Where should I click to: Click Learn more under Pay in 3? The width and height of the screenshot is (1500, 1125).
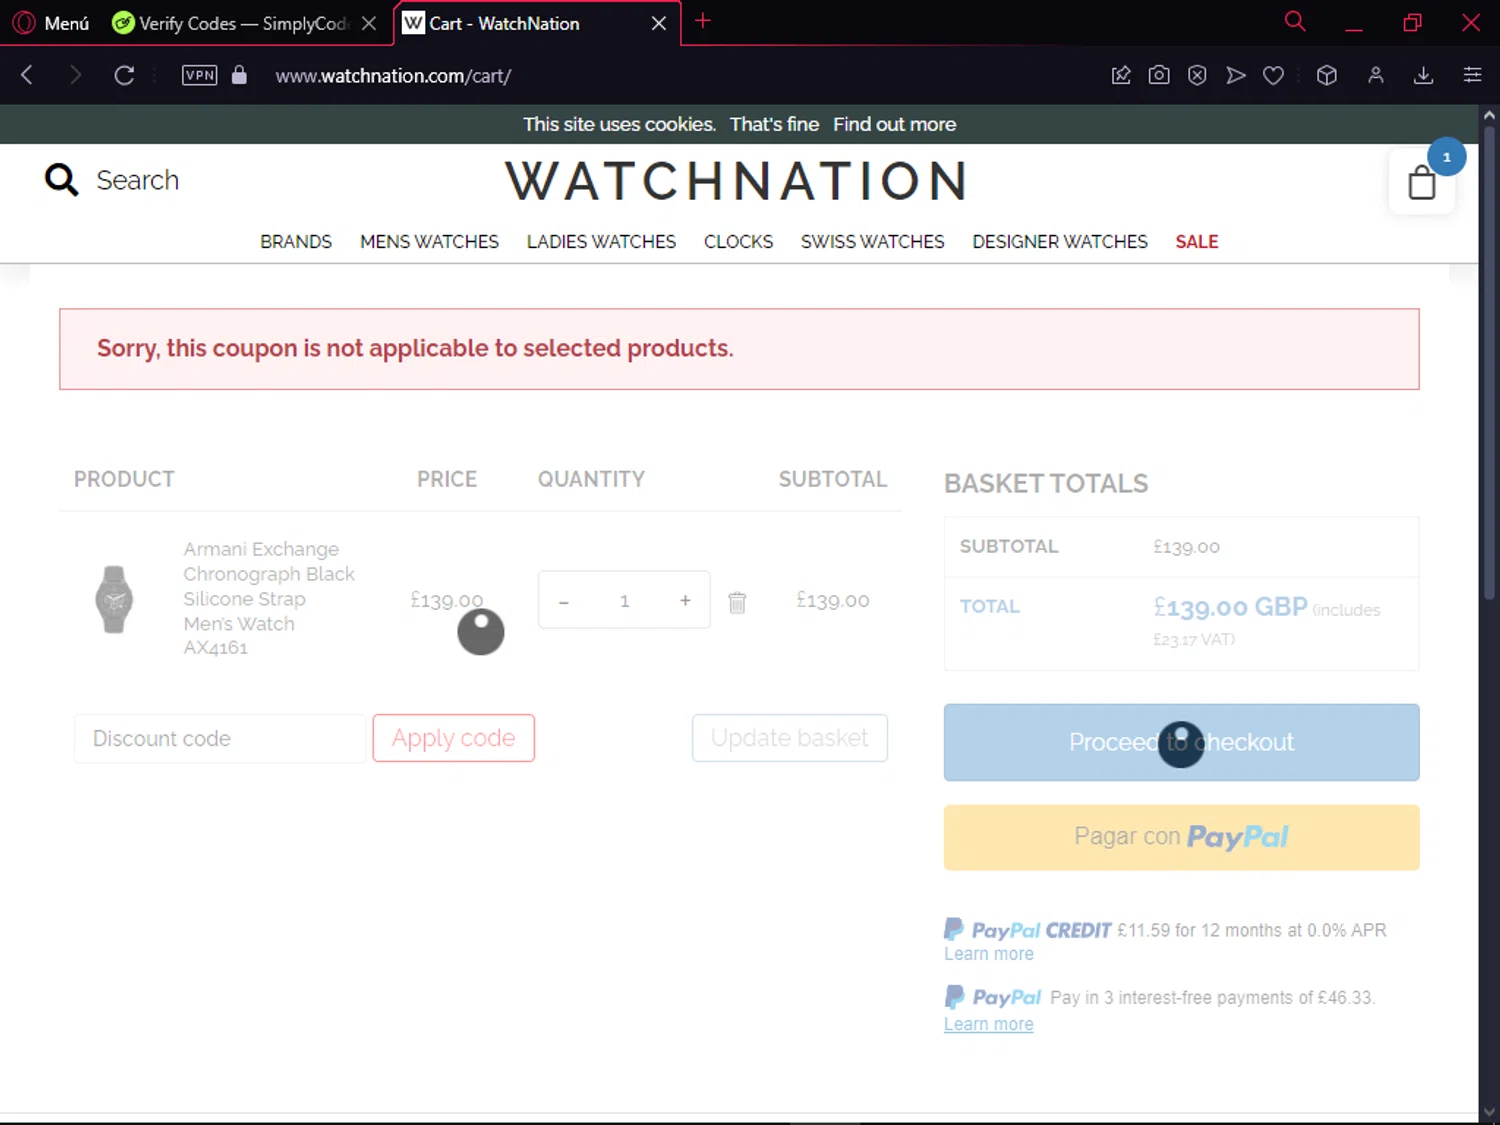tap(988, 1024)
